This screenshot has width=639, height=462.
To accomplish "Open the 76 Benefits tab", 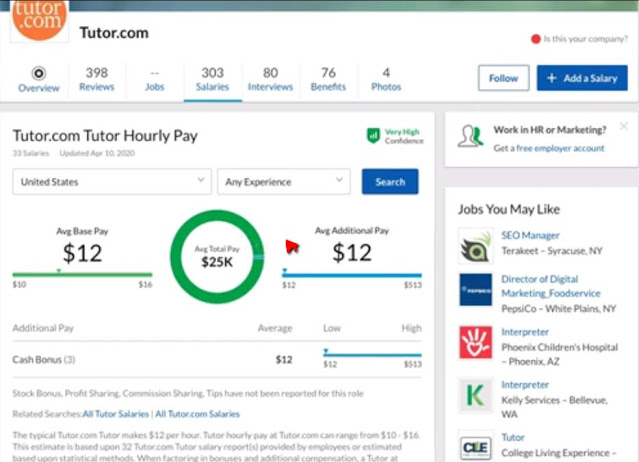I will (328, 79).
